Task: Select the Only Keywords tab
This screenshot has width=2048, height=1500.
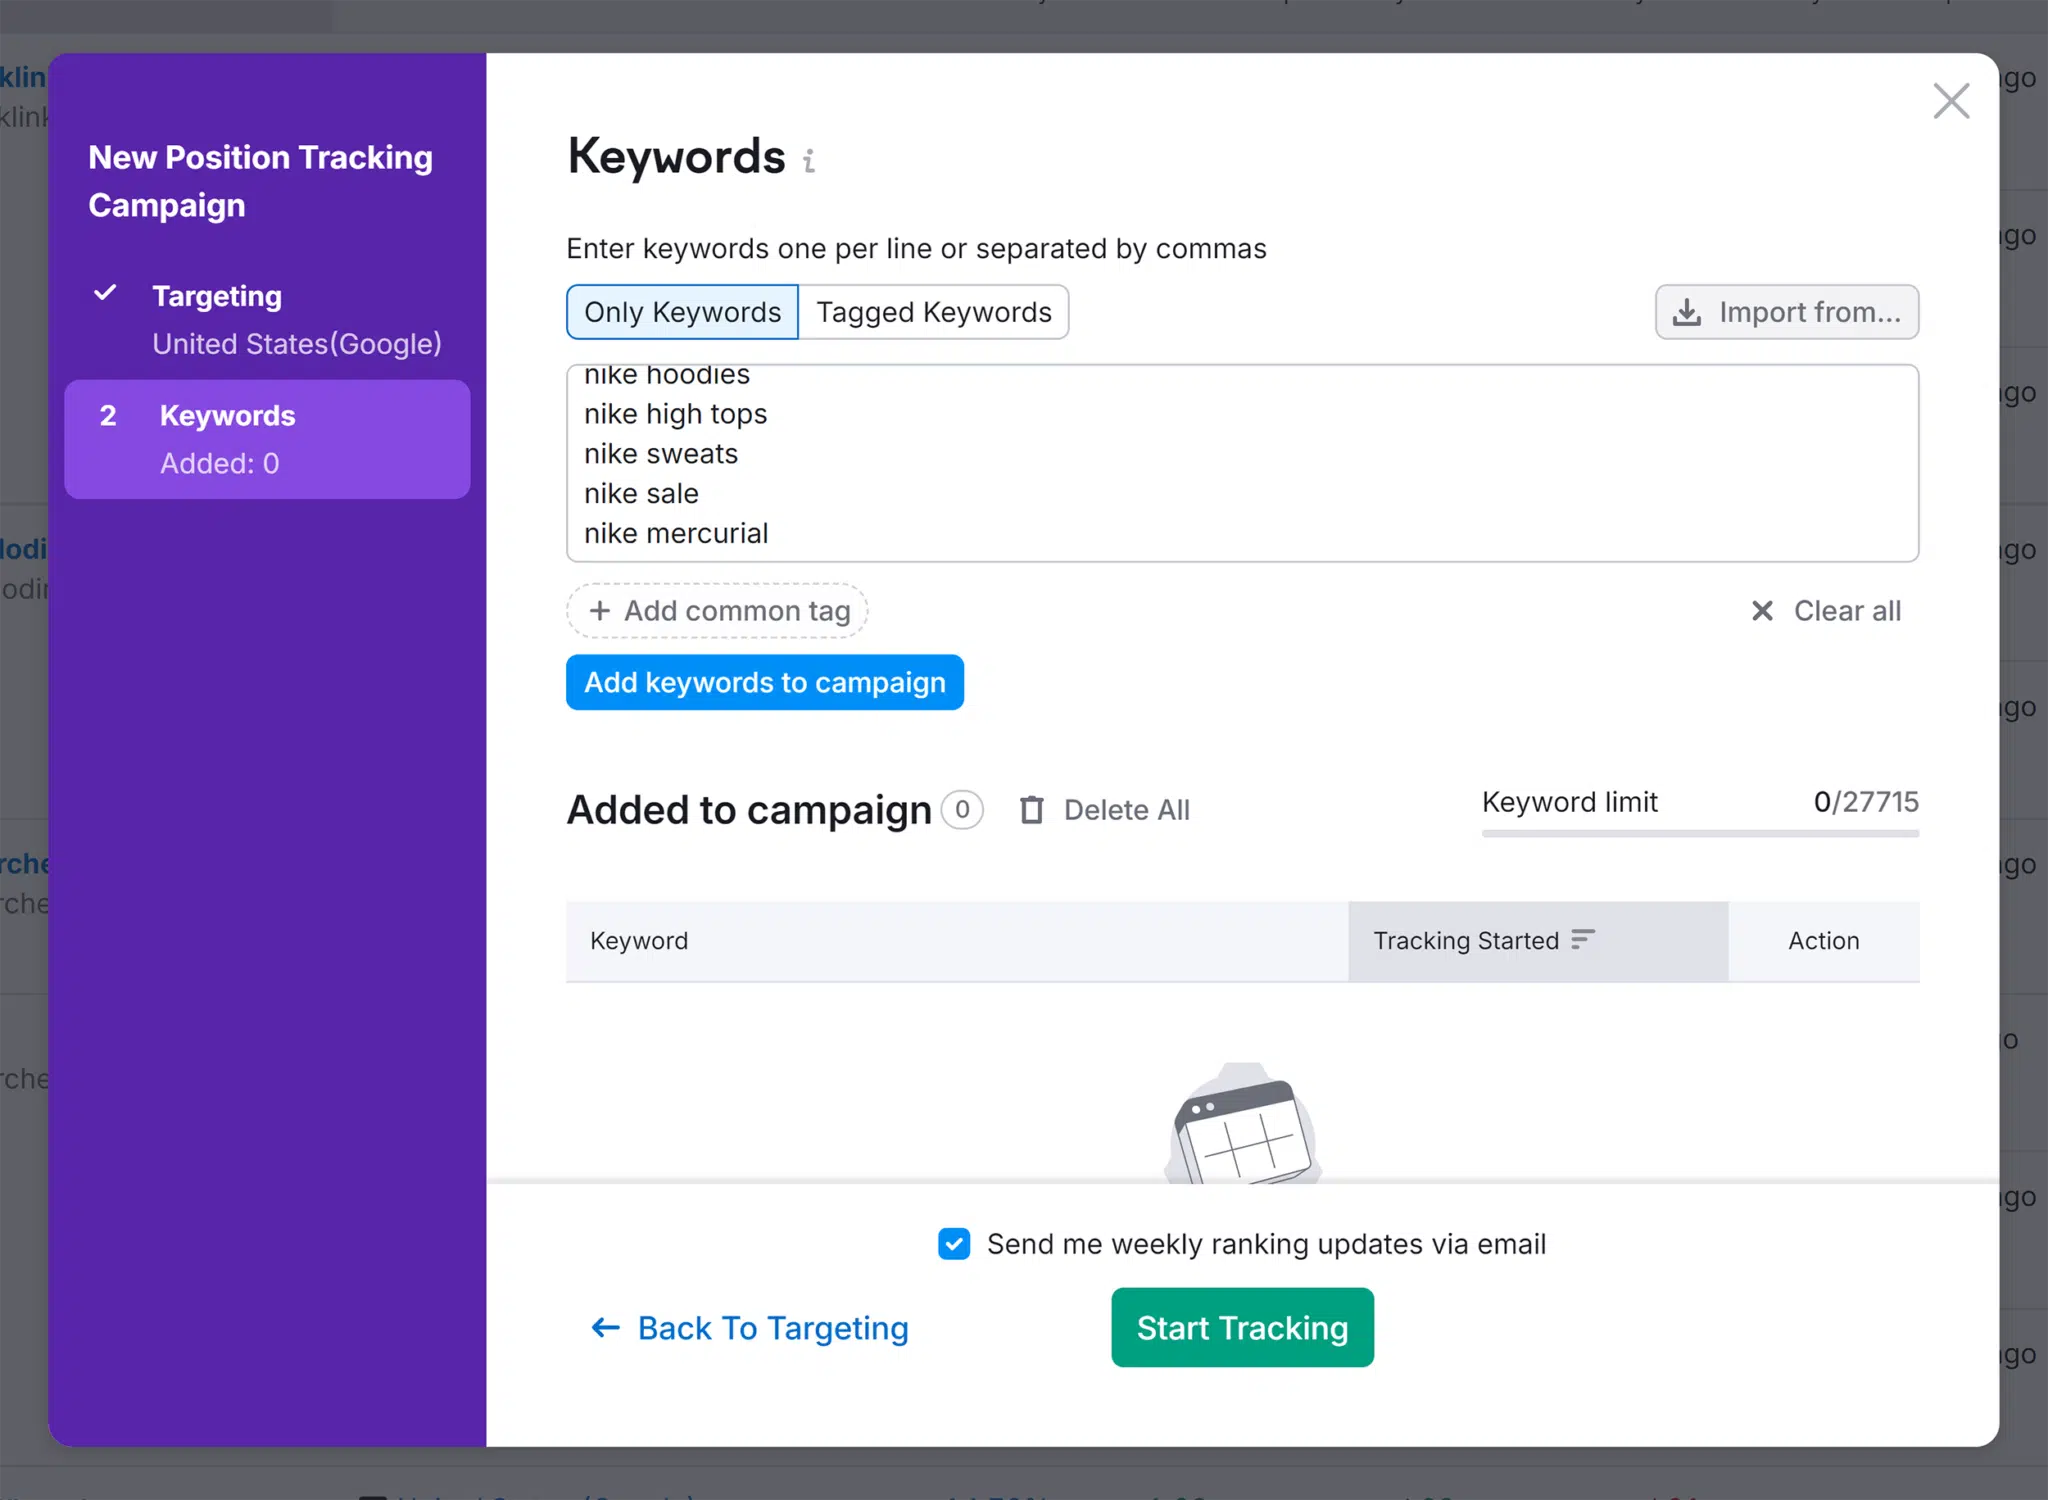Action: pos(682,312)
